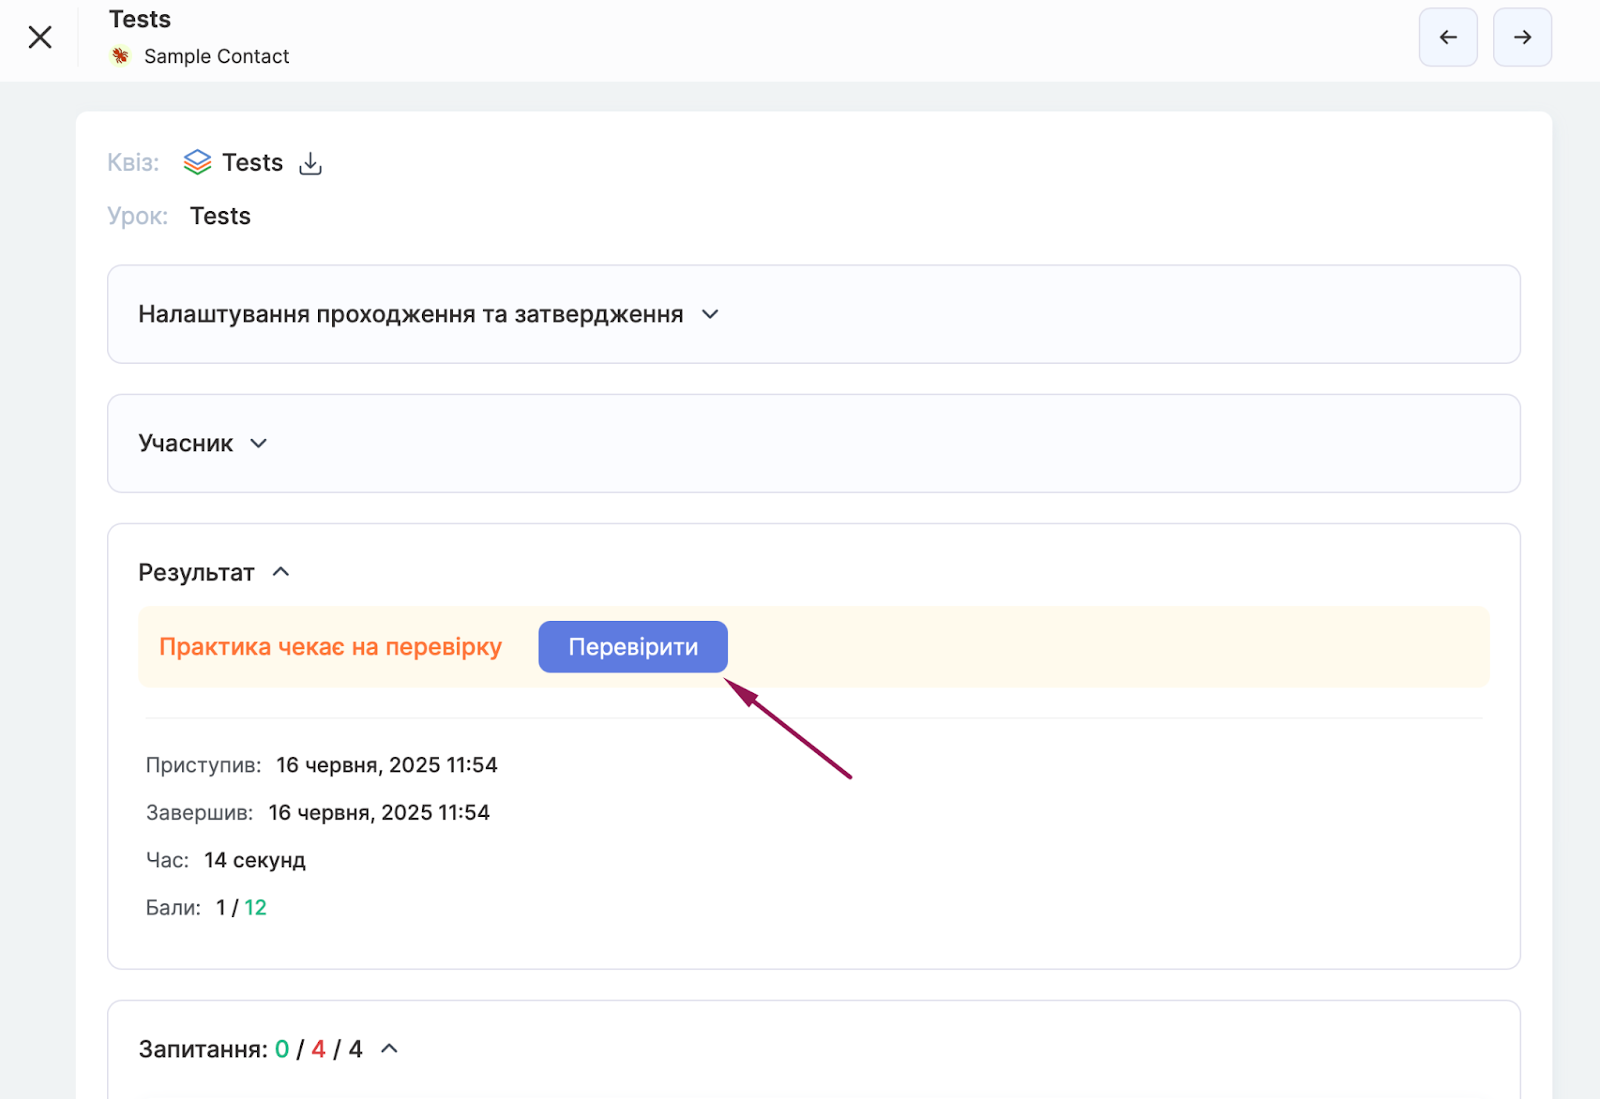Click the Tests lesson name beside Урок
Screen dimensions: 1600x1099
(220, 216)
